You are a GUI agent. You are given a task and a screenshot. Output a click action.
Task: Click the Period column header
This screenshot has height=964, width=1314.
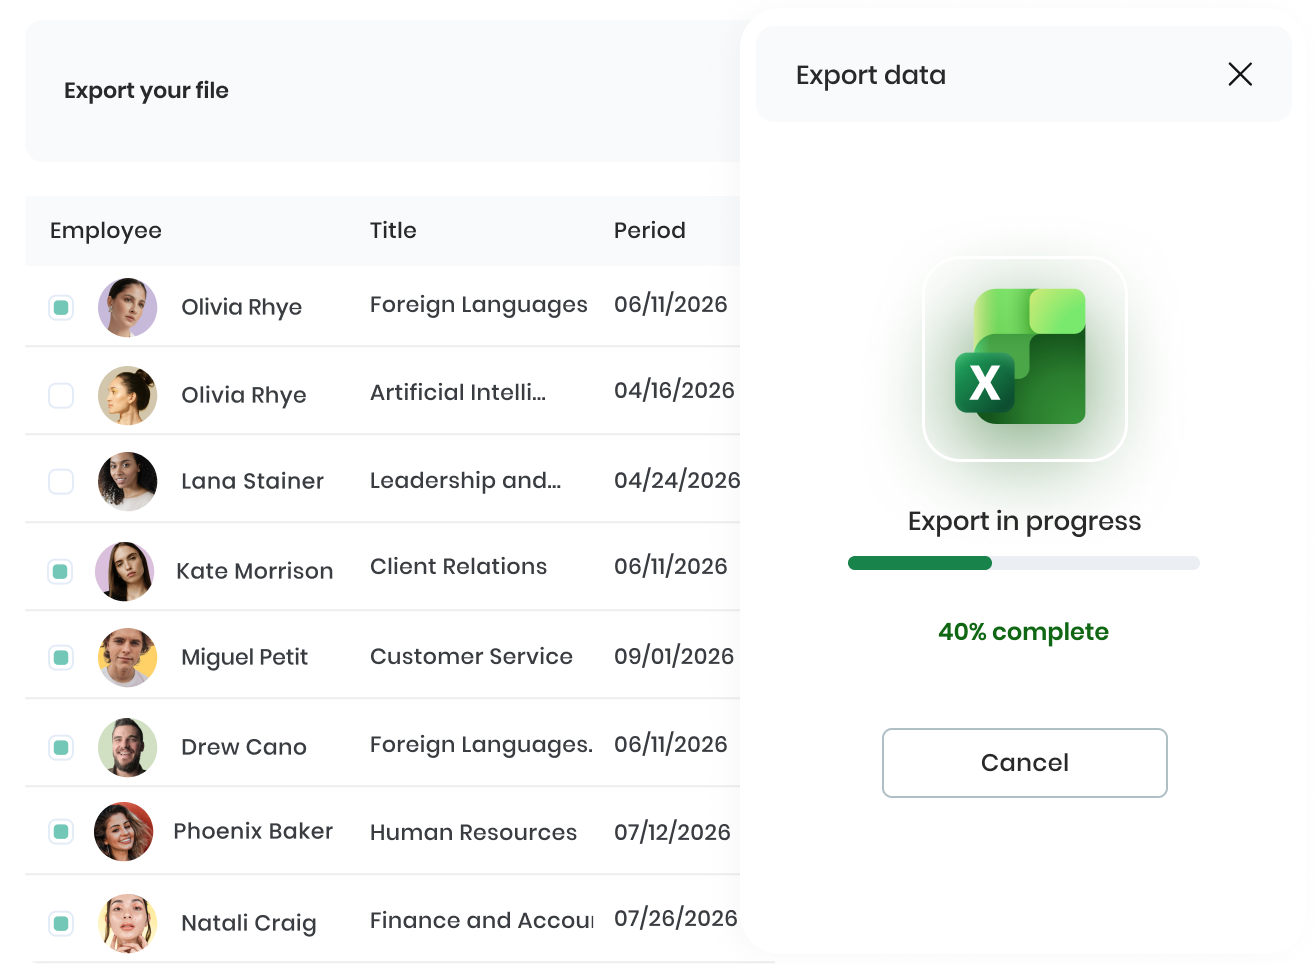point(650,230)
